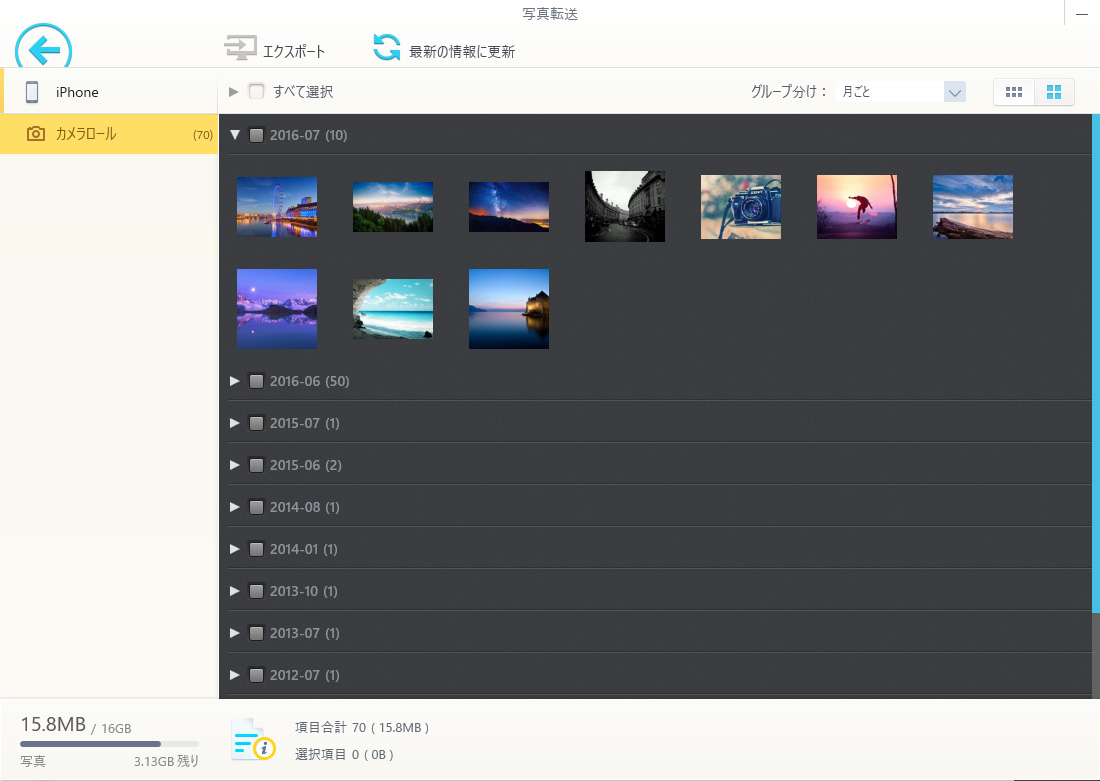Select the driftwood lake photo

[x=973, y=207]
